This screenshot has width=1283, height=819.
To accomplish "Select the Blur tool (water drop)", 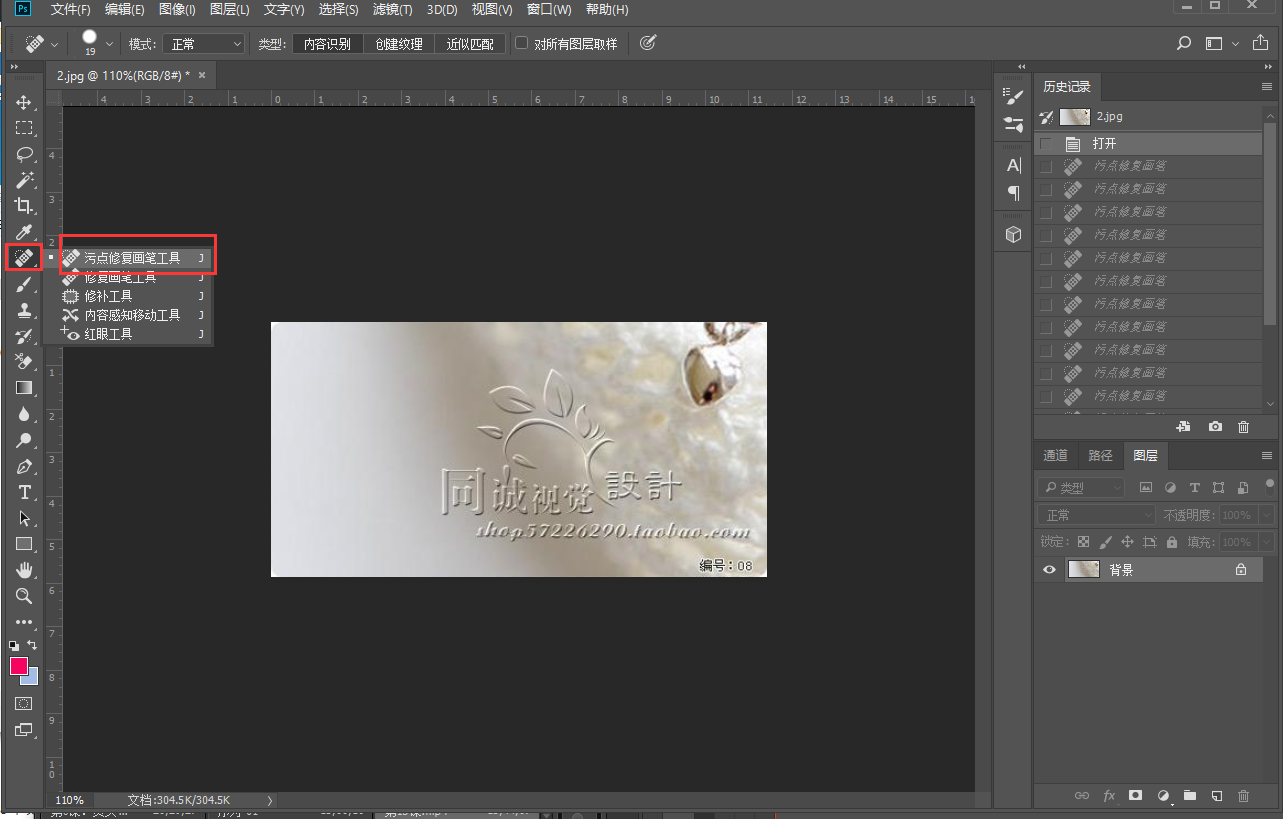I will pos(24,414).
